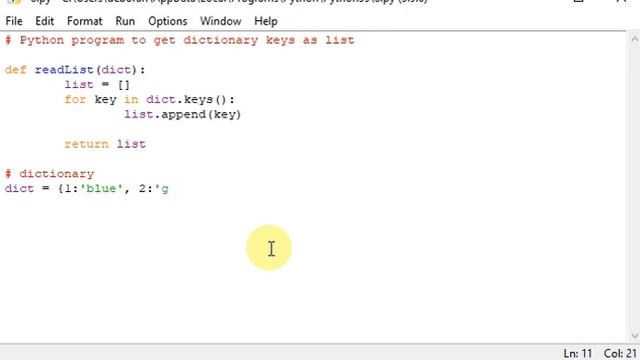Click the 'for key in dict.keys():' line
Image resolution: width=640 pixels, height=360 pixels.
[149, 100]
